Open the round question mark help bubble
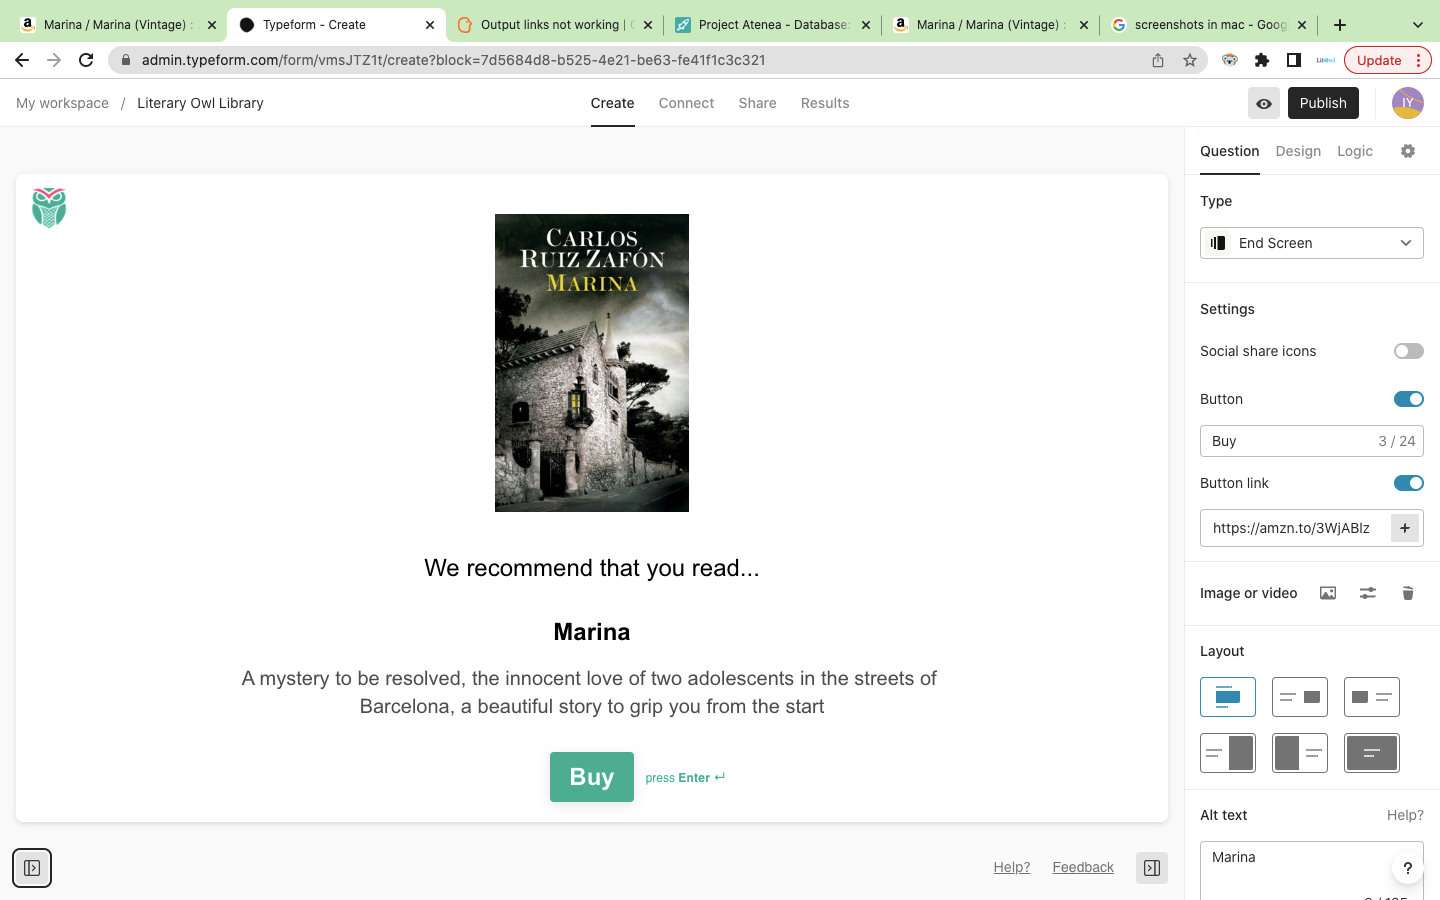 click(x=1407, y=868)
